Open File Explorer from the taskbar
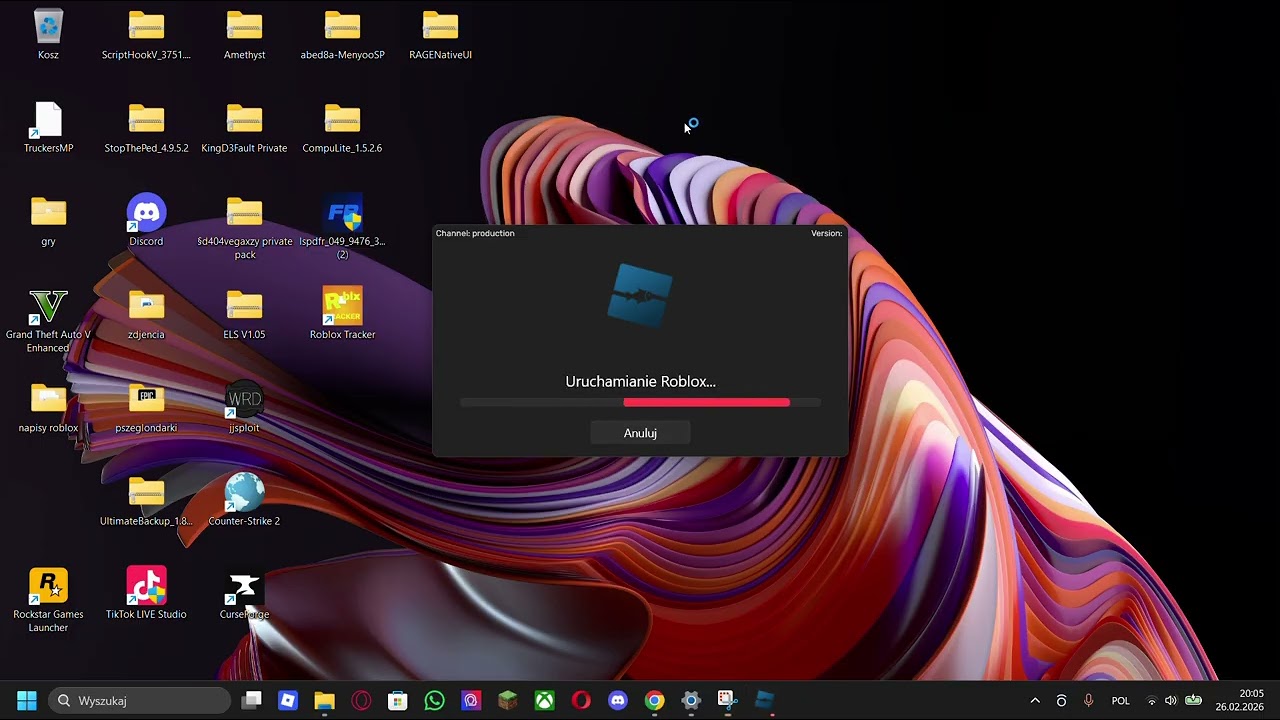The width and height of the screenshot is (1280, 720). [324, 701]
